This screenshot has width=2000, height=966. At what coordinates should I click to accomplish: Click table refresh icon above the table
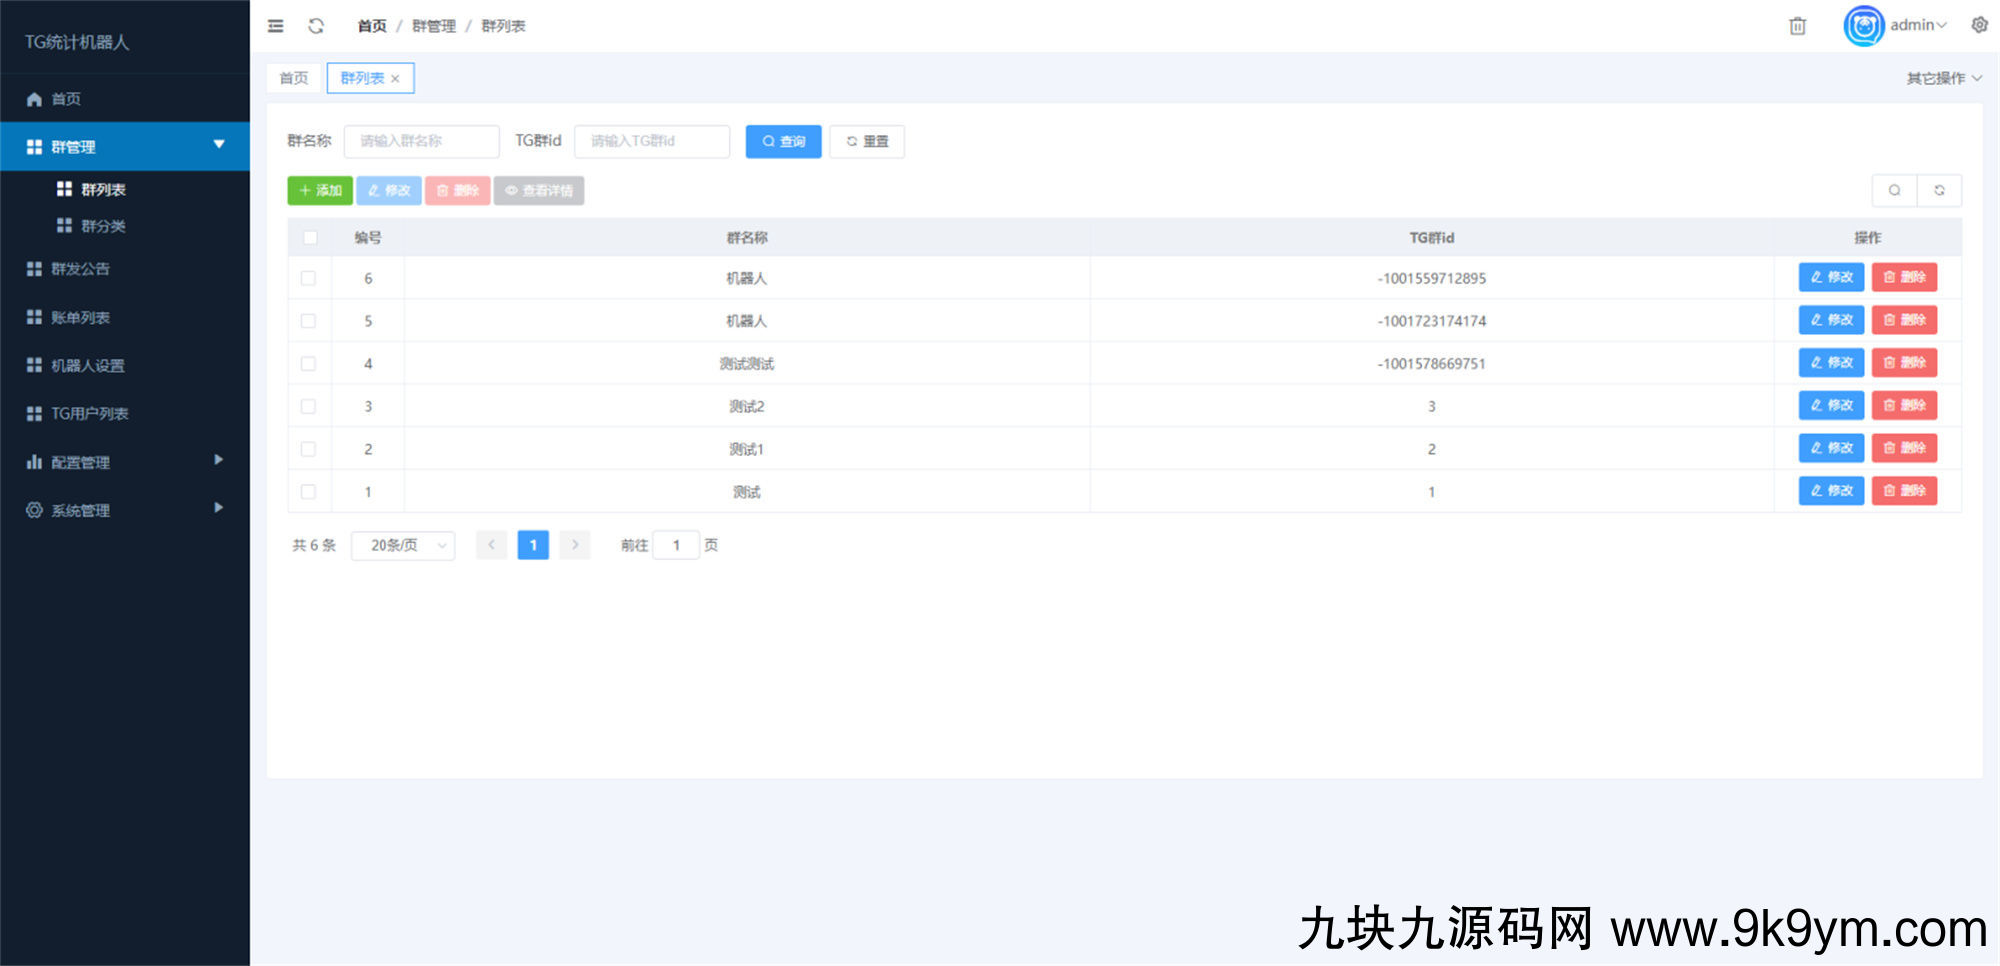[x=1939, y=190]
